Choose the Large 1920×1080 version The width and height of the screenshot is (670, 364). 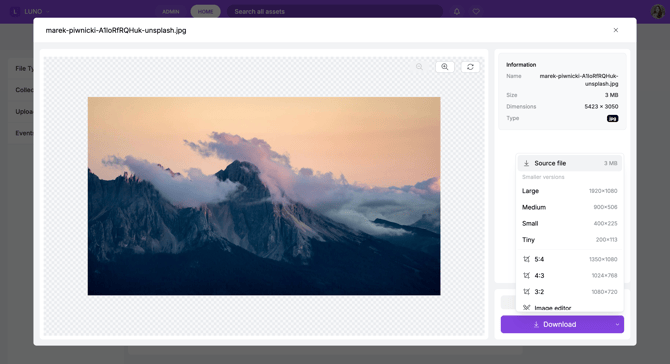(570, 191)
